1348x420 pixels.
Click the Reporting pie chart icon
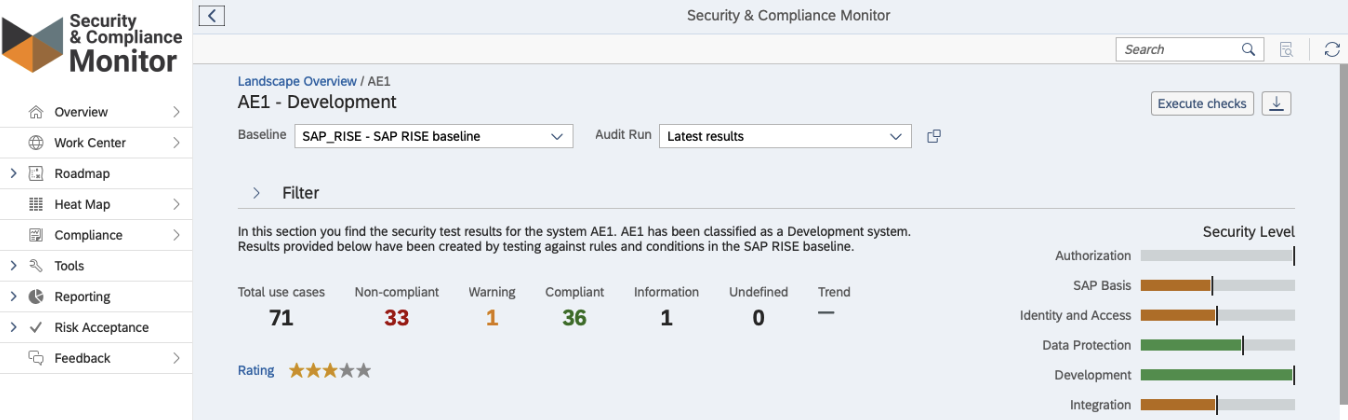pyautogui.click(x=36, y=296)
